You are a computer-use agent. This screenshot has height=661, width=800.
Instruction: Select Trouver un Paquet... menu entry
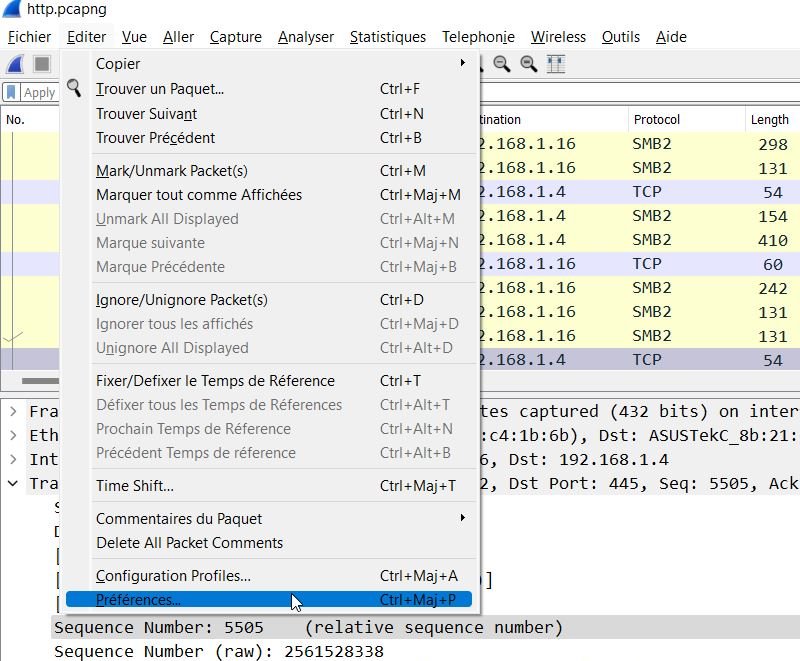(160, 89)
